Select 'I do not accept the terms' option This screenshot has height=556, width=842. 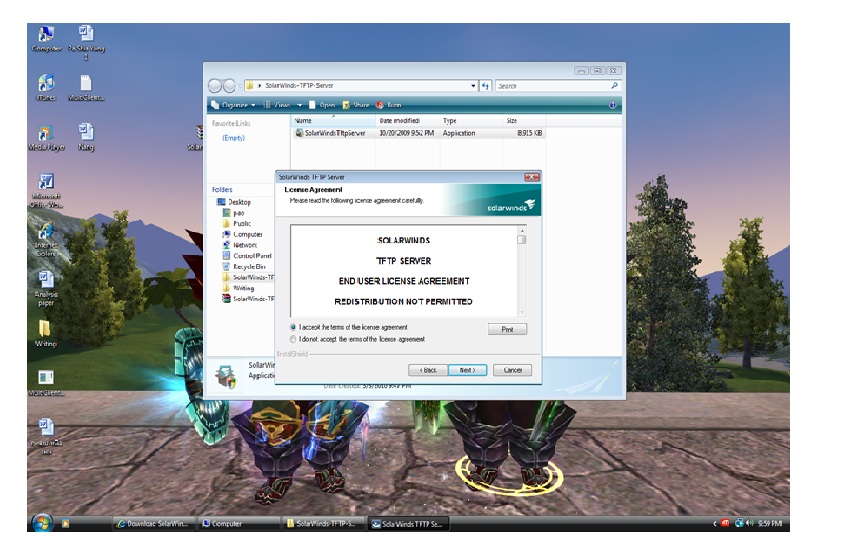pos(293,339)
